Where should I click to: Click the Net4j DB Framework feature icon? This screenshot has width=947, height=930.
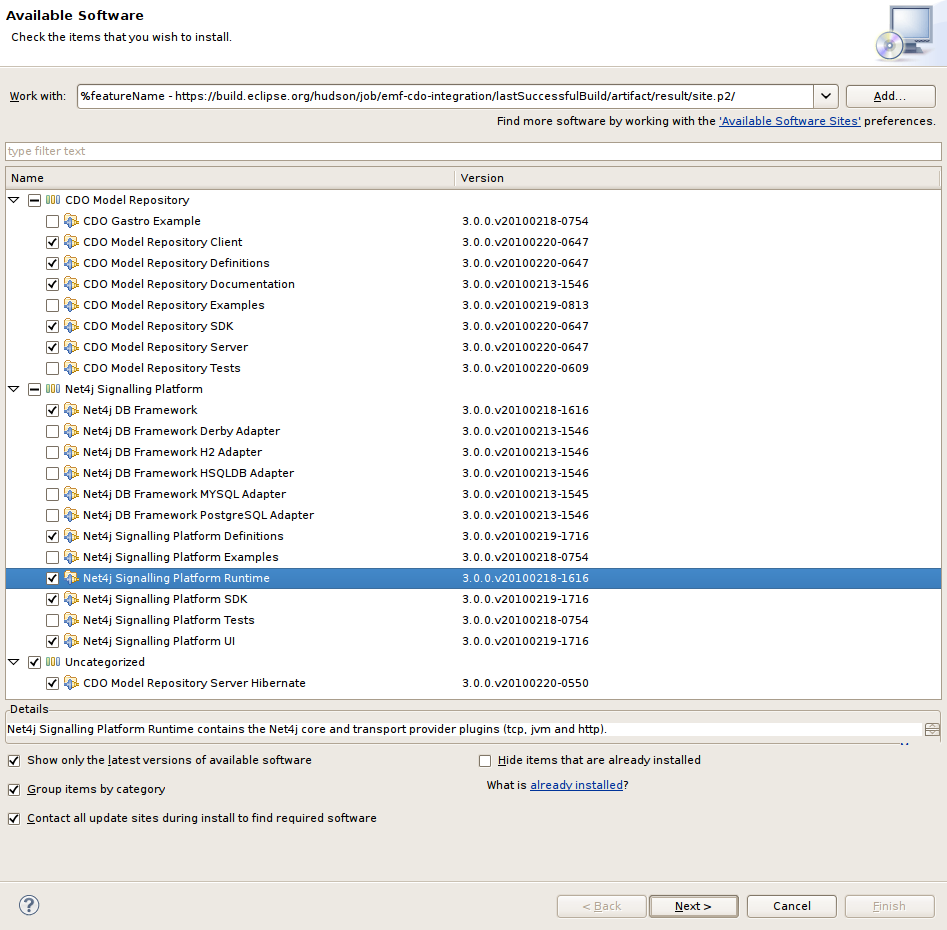71,410
